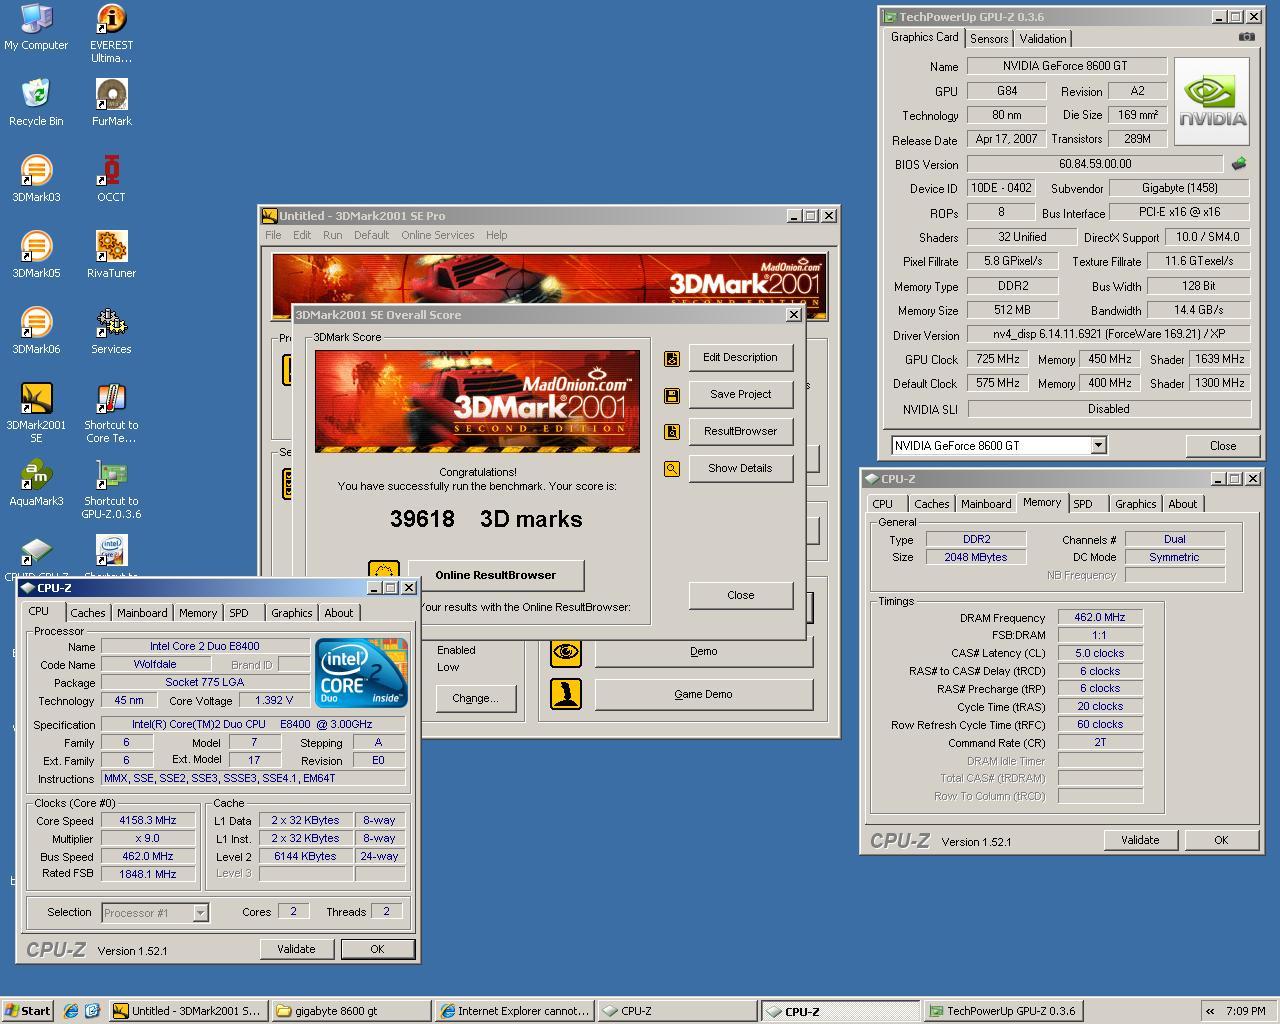Click the Show Details button
This screenshot has height=1024, width=1280.
(740, 468)
